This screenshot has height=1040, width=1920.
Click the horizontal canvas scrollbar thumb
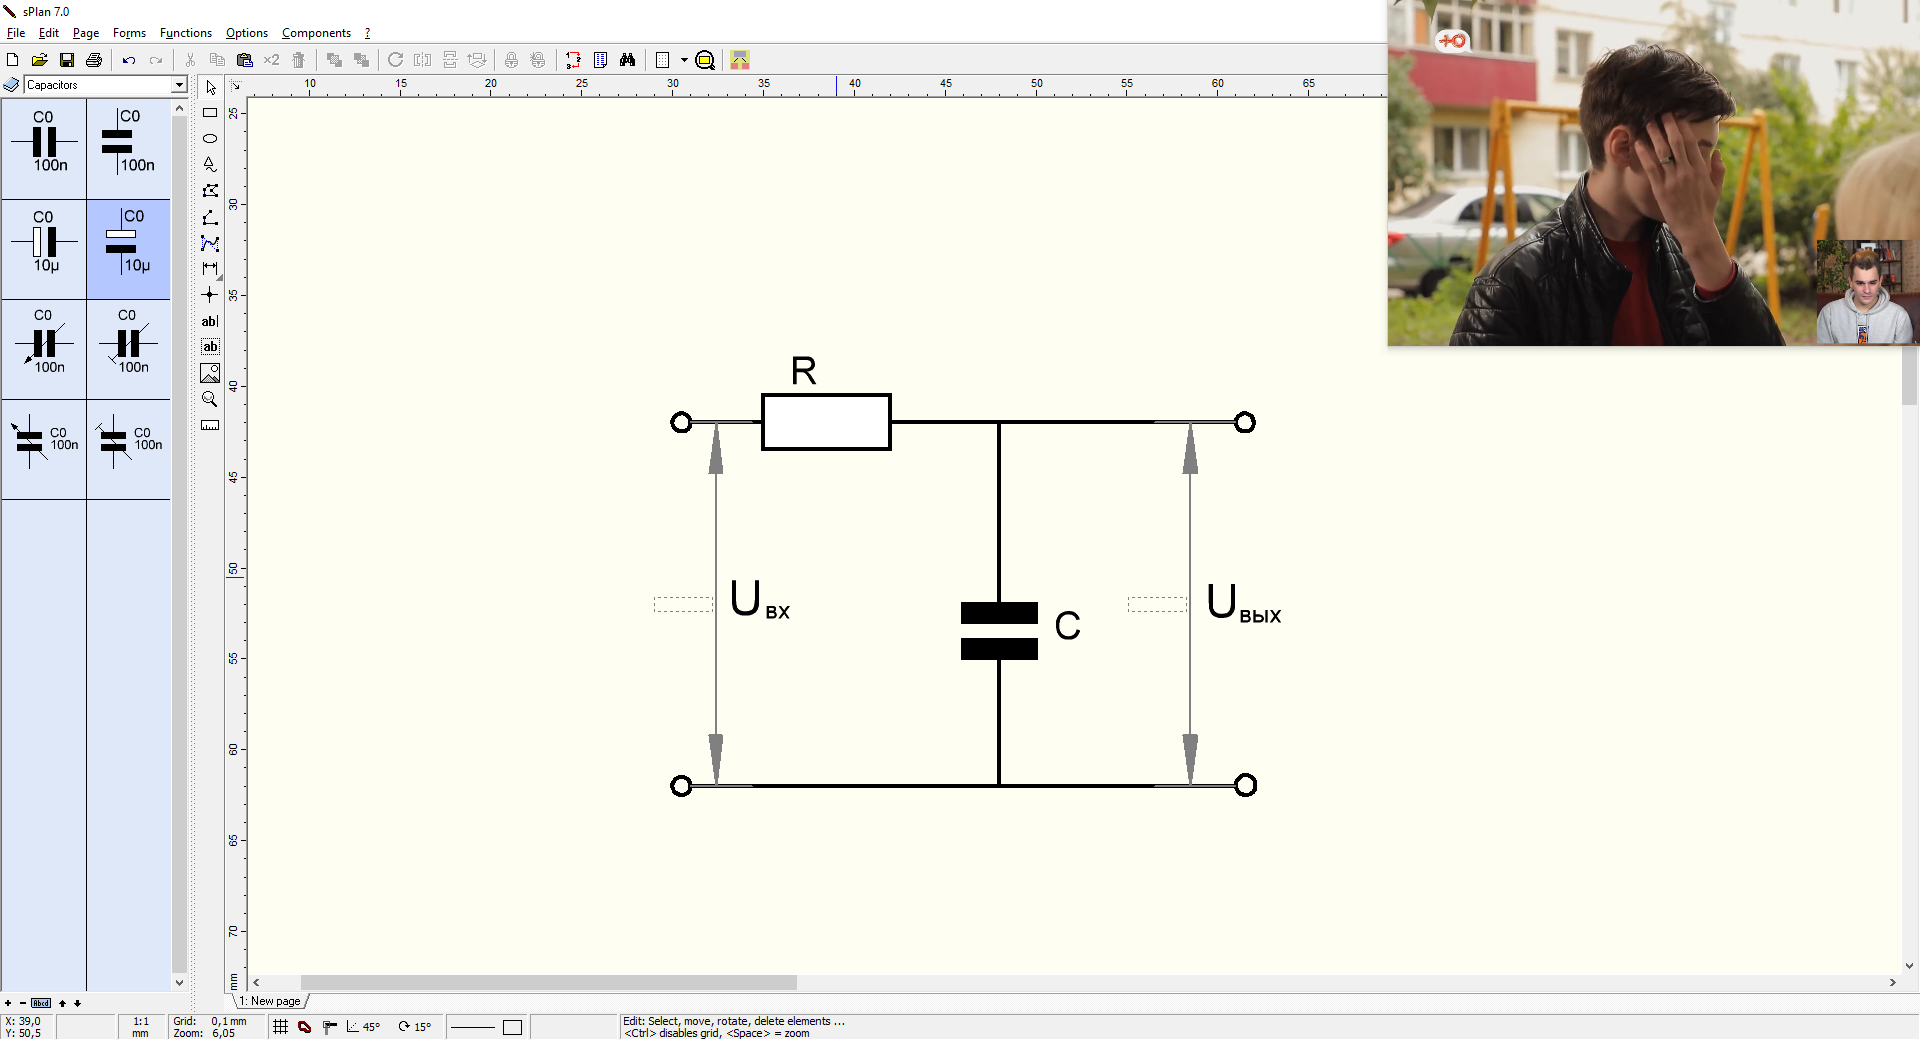(x=549, y=983)
